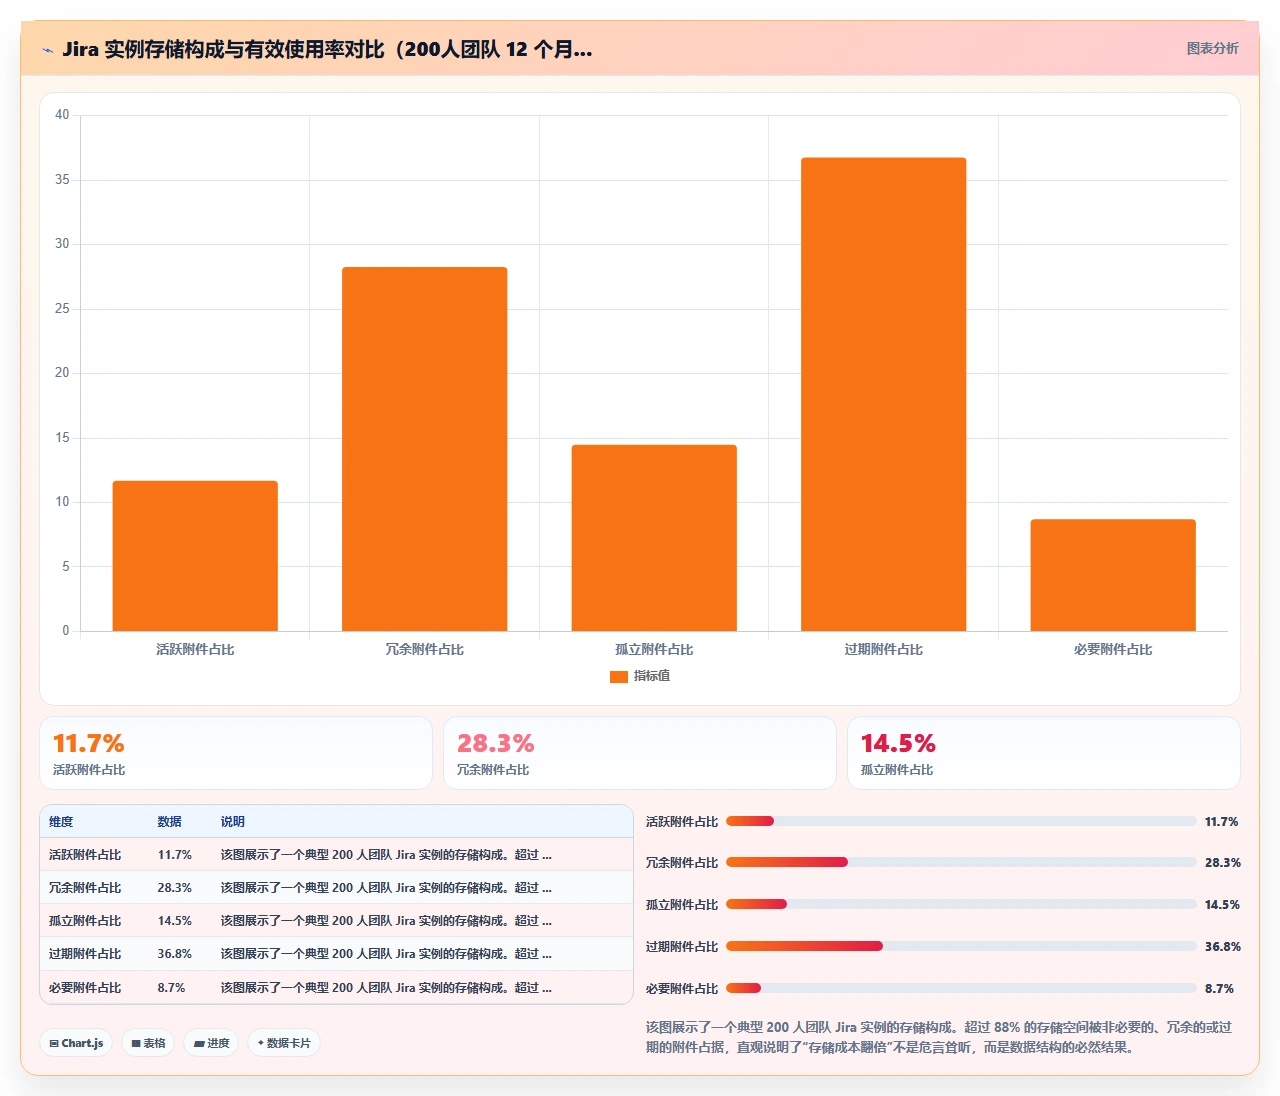Toggle the 指标值 legend swatch
Screen dimensions: 1280x1096
[618, 677]
